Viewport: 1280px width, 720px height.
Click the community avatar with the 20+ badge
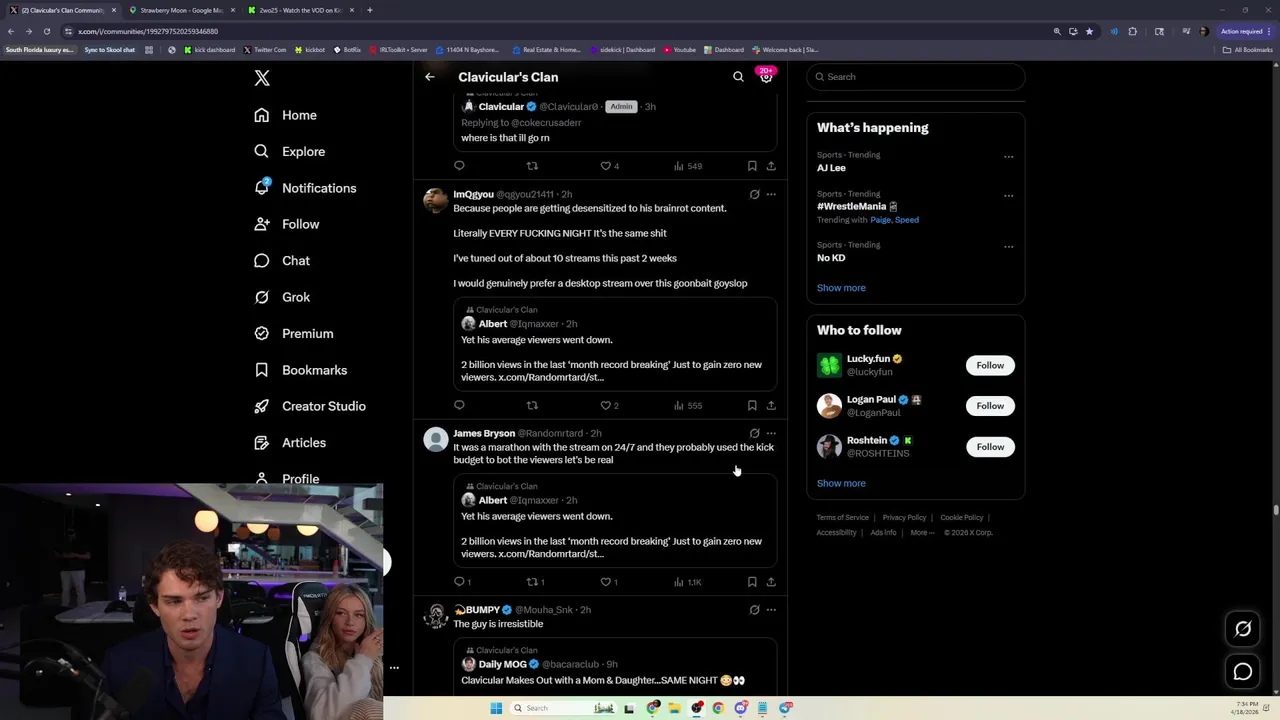click(766, 76)
